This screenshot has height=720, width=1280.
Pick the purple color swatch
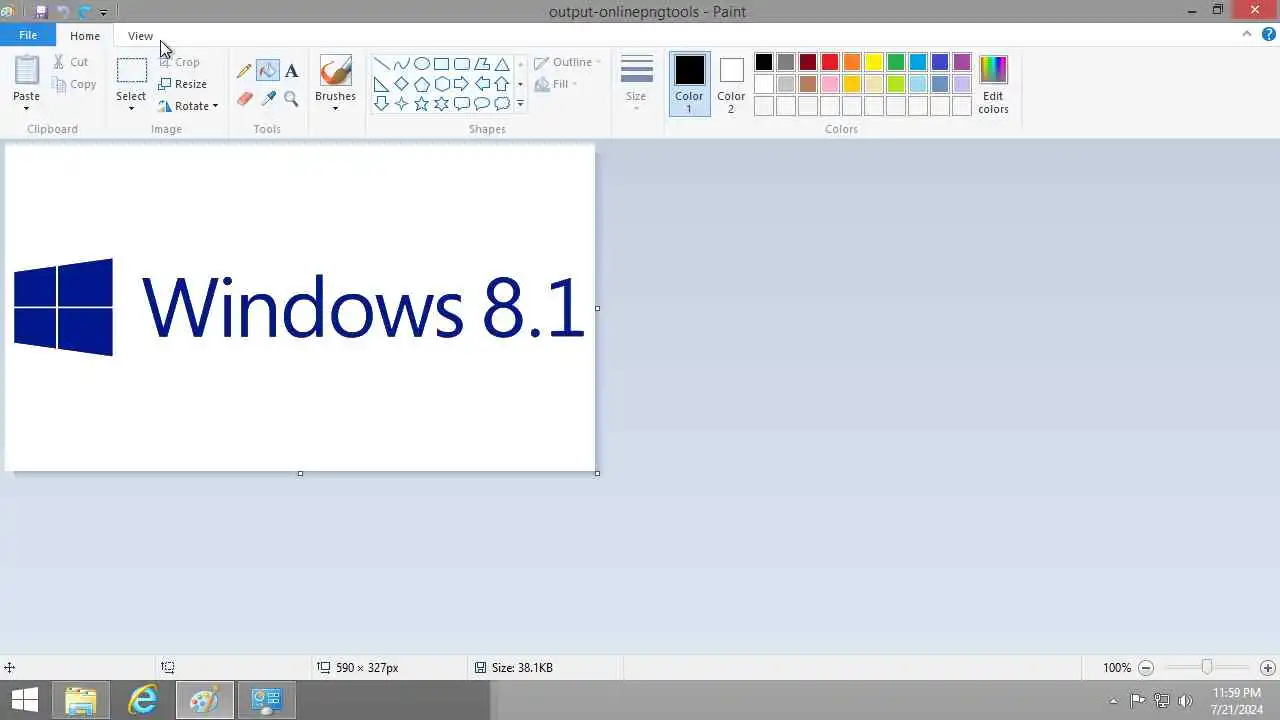pos(962,63)
